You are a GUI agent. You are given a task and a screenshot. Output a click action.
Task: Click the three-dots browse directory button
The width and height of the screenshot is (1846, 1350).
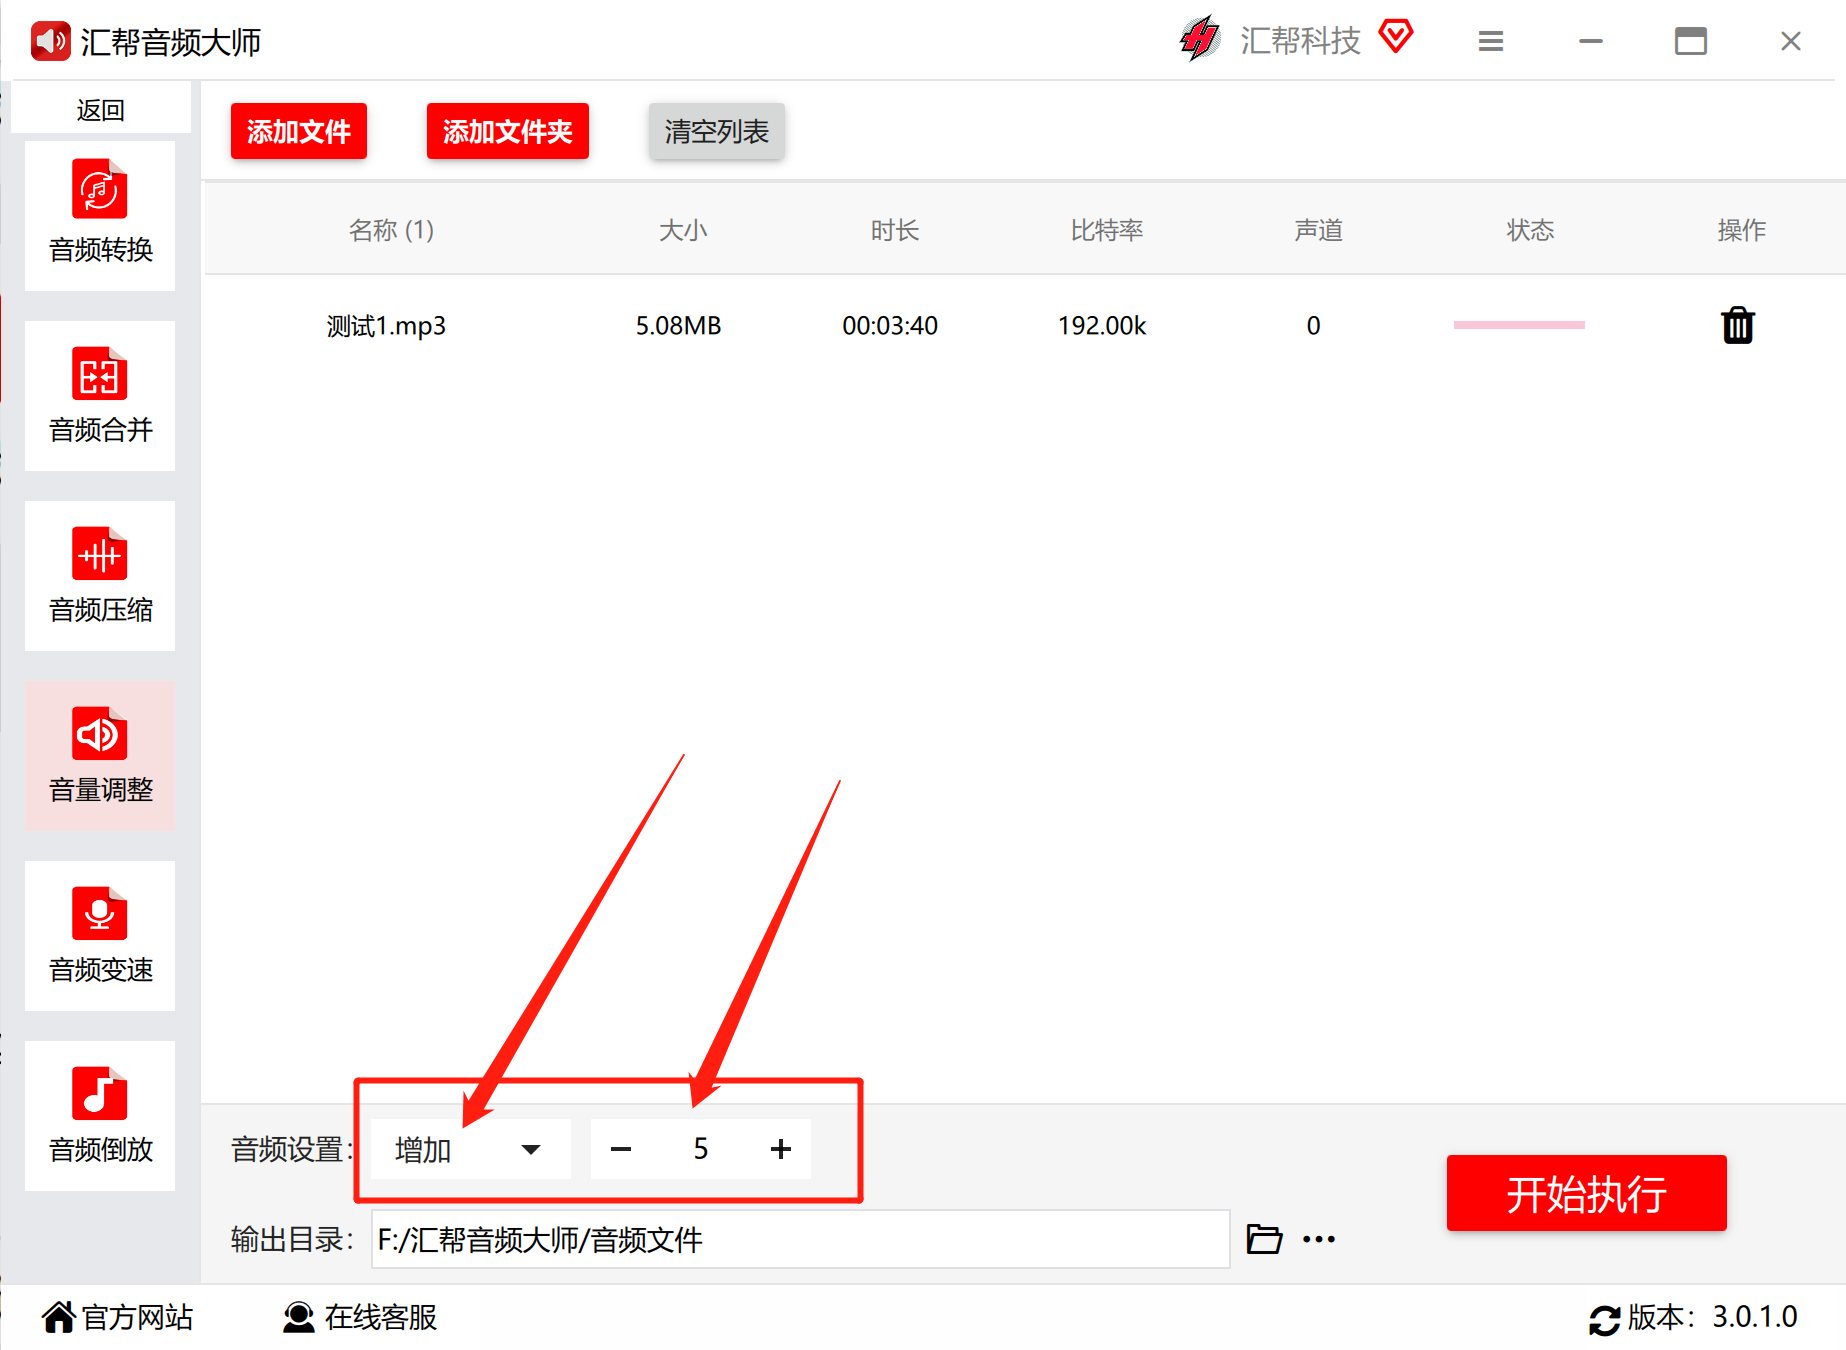[1319, 1240]
